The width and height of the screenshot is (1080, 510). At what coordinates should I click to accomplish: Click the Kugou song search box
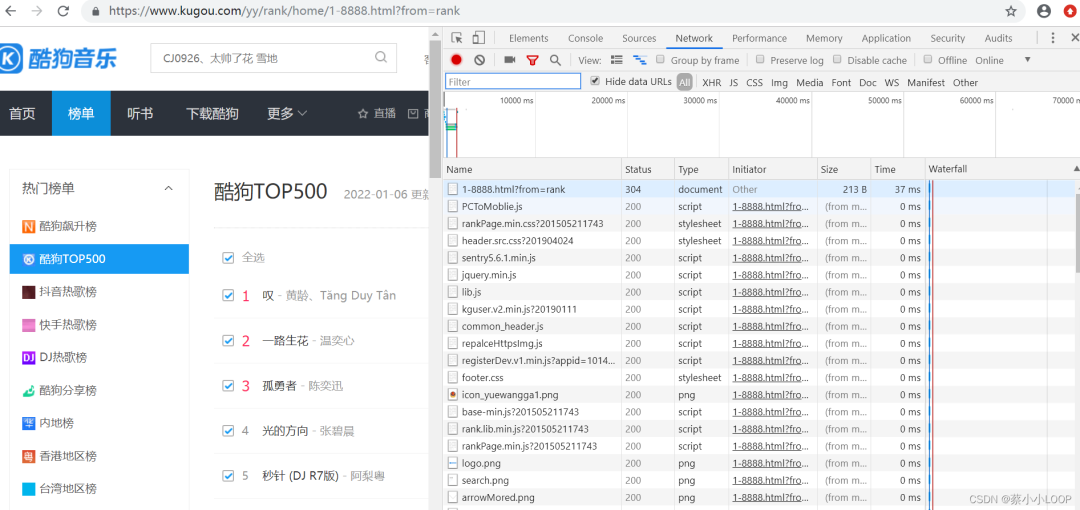pos(273,58)
